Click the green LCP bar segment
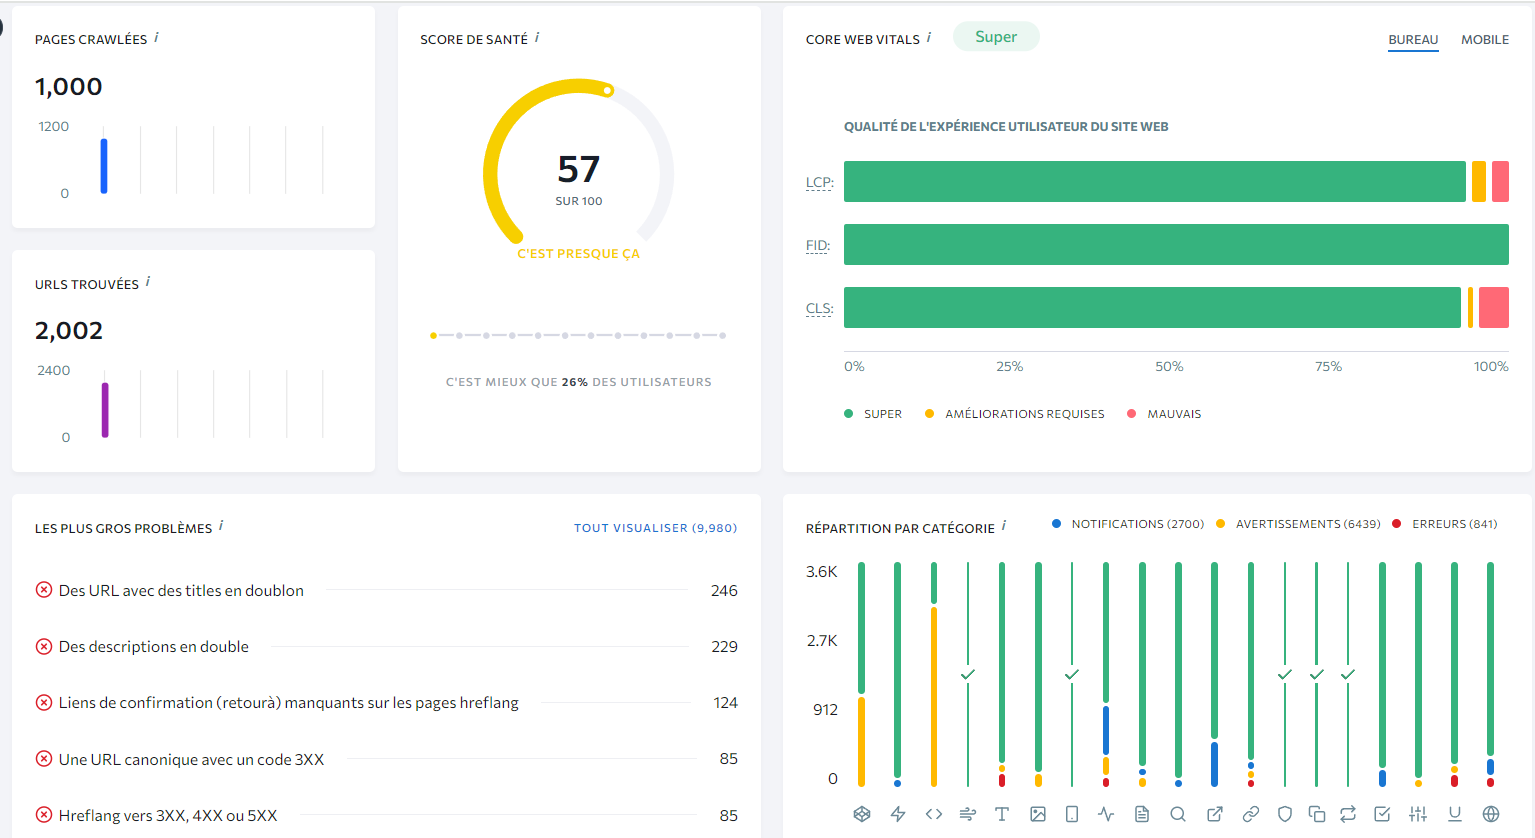Viewport: 1535px width, 838px height. 1155,182
